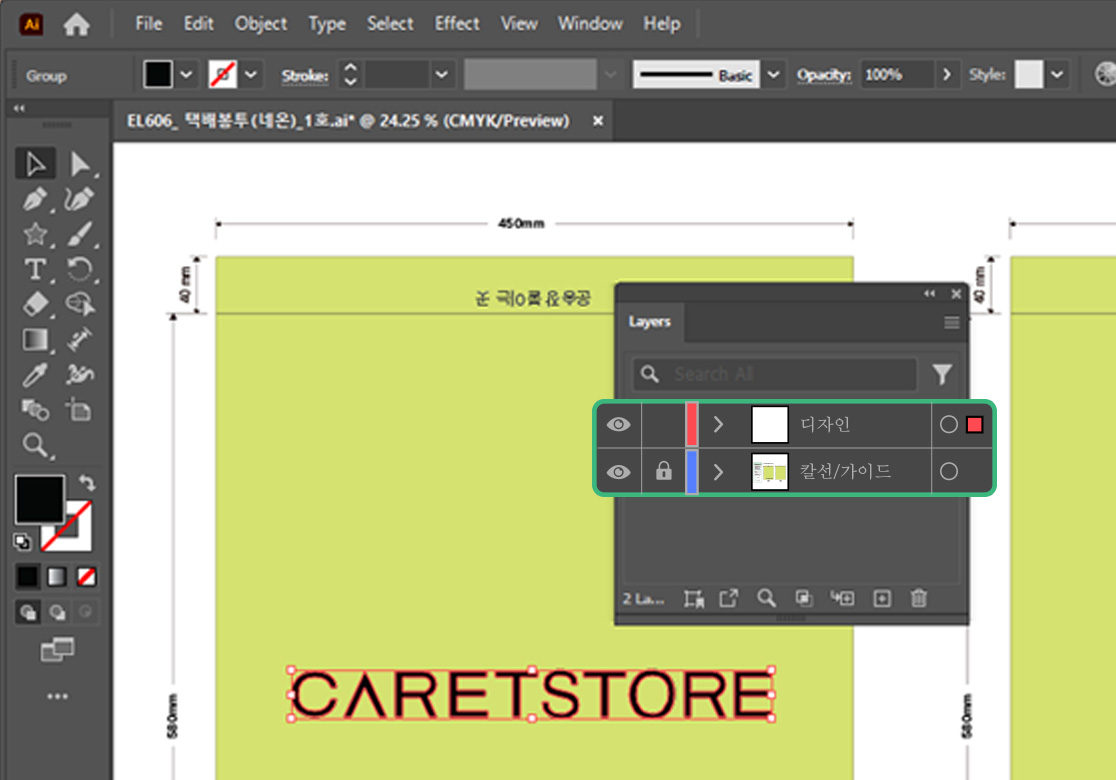The height and width of the screenshot is (780, 1116).
Task: Open the fill color dropdown in control bar
Action: (x=186, y=75)
